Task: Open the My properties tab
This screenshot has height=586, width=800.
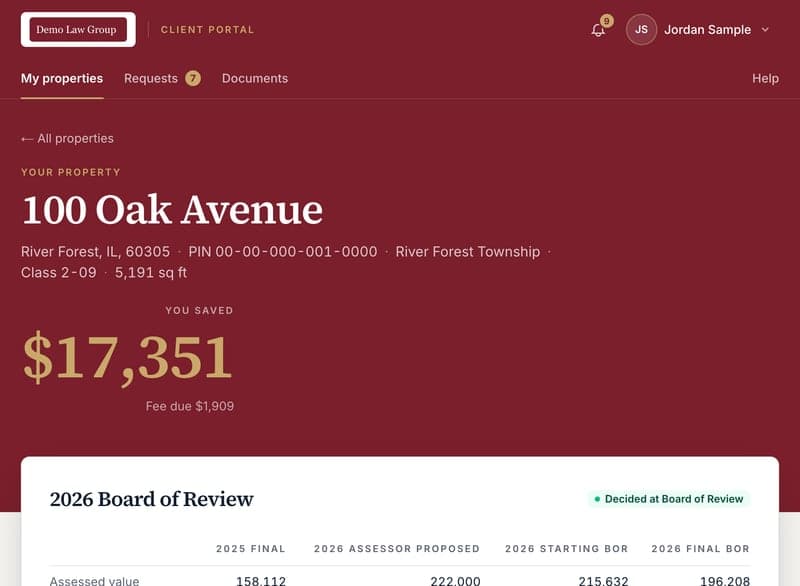Action: coord(62,79)
